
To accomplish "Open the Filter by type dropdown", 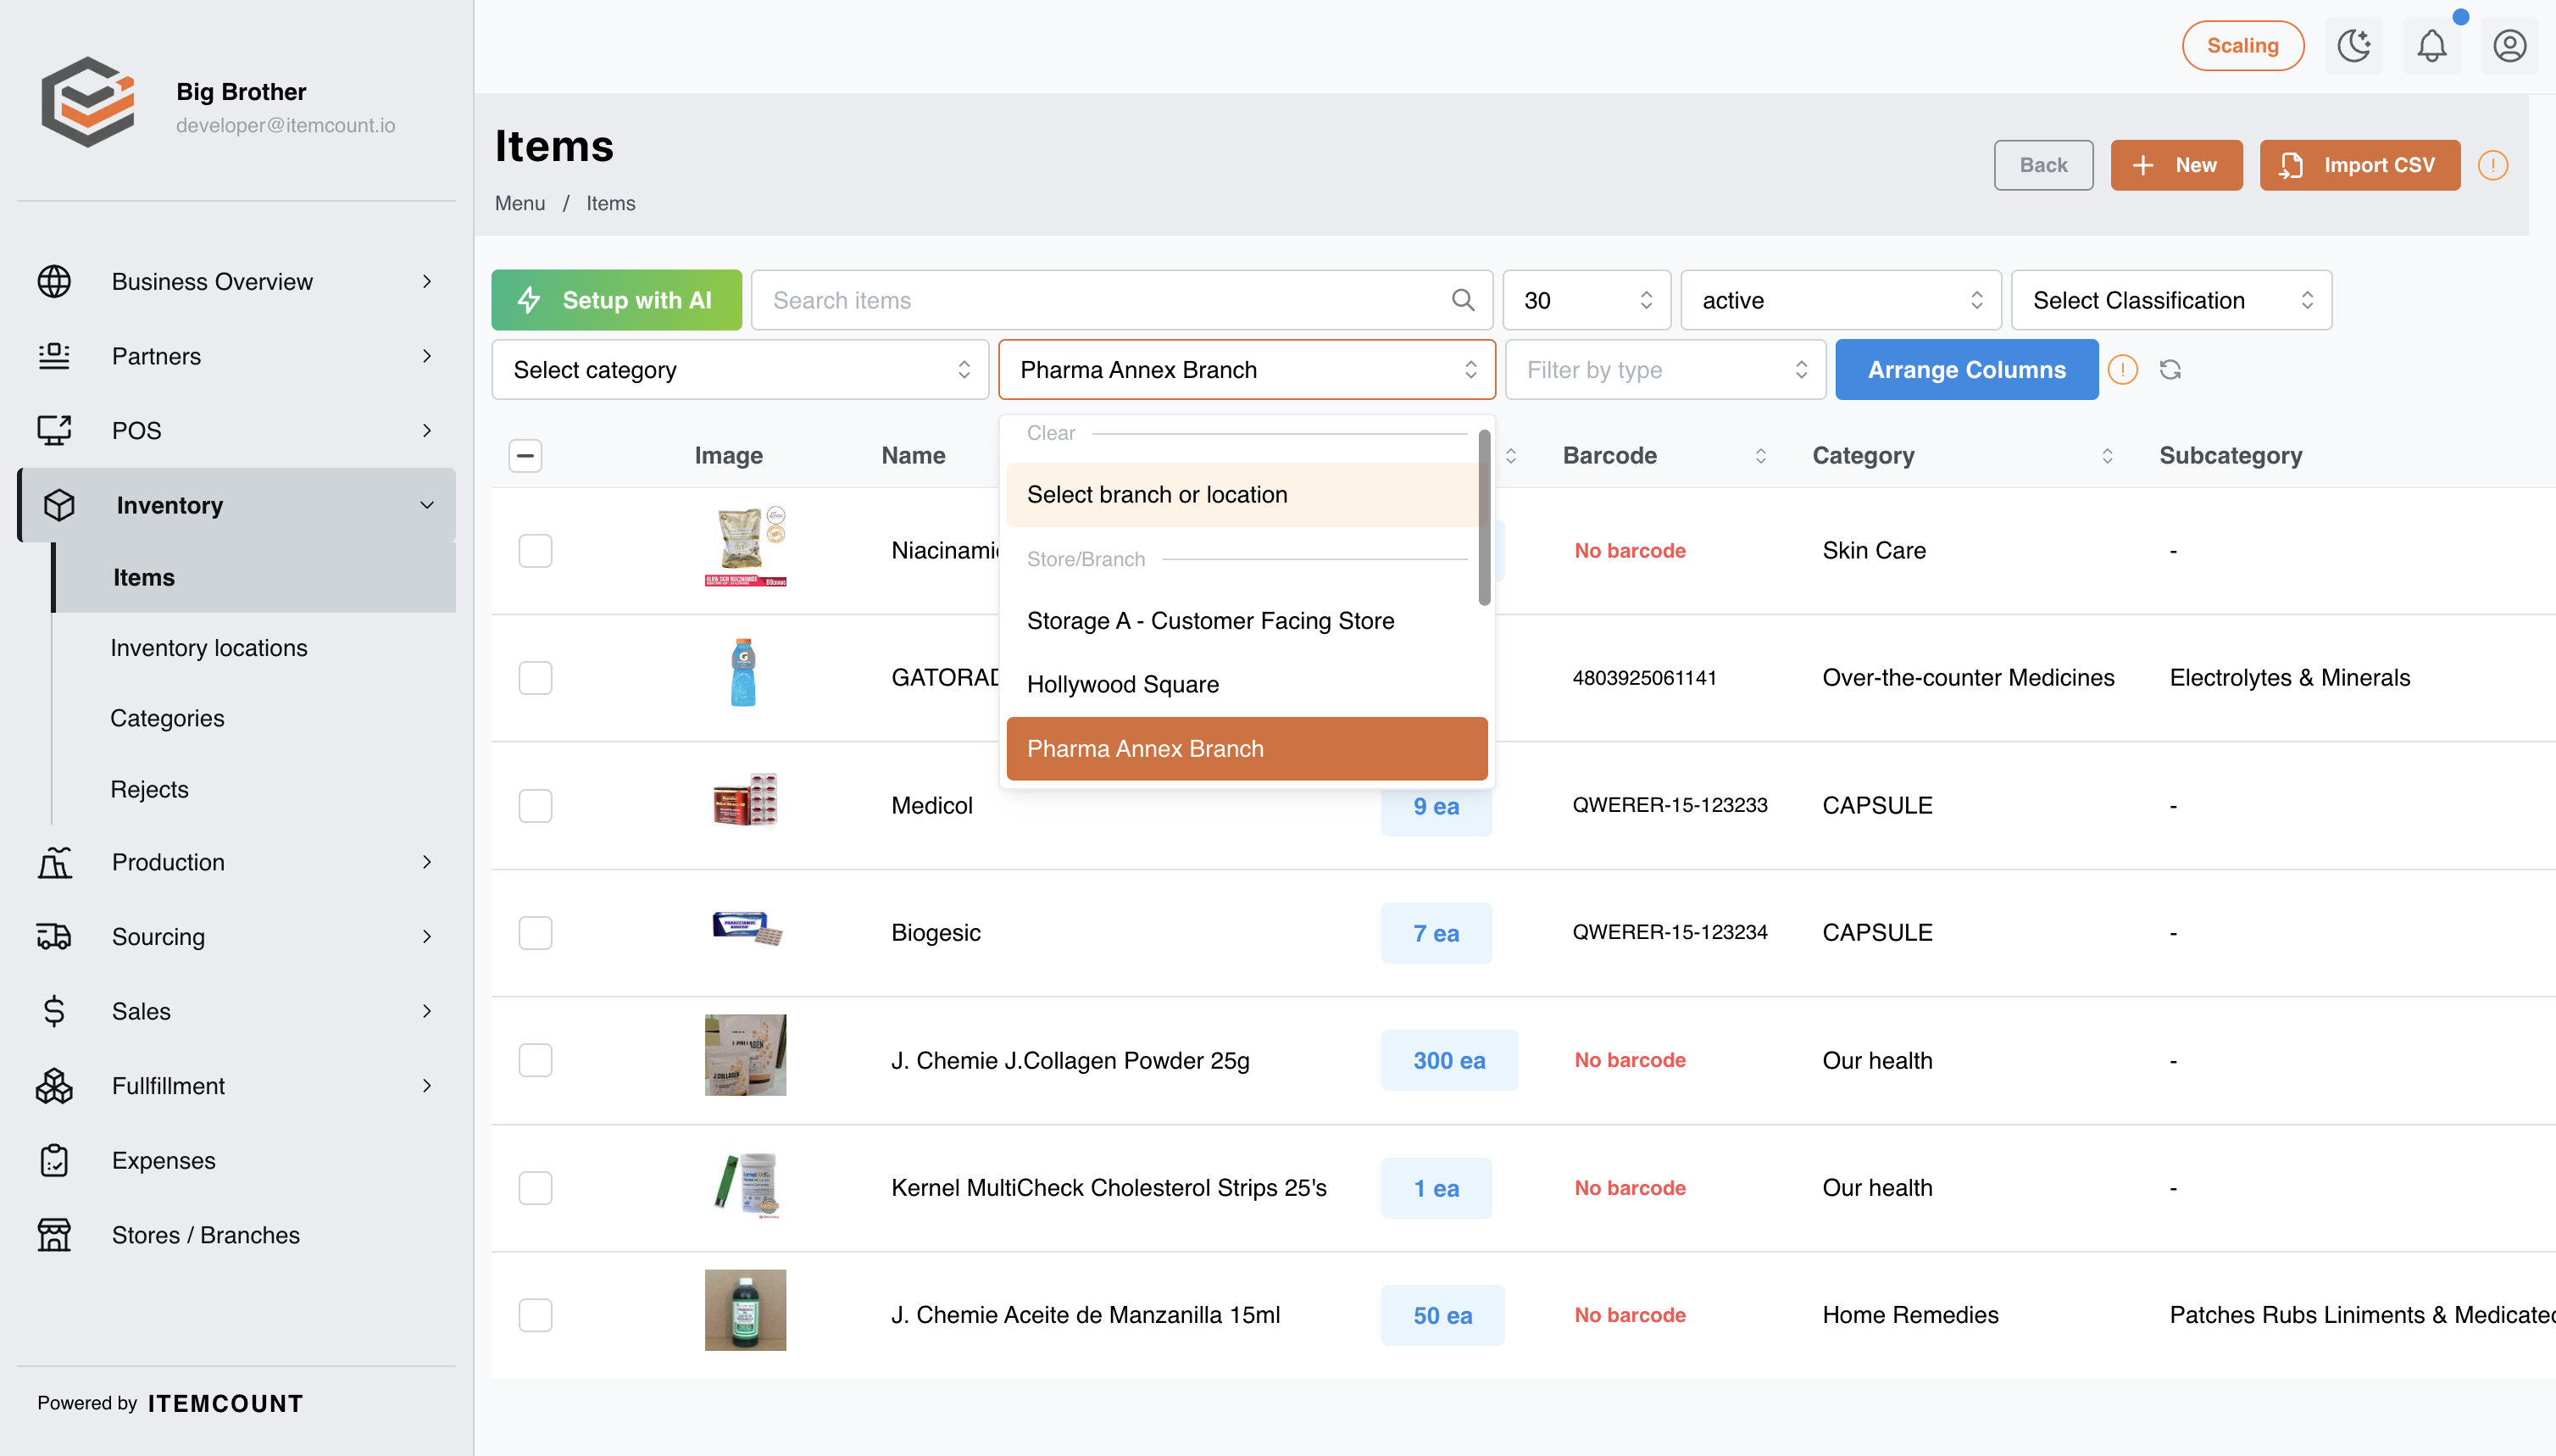I will (1665, 370).
